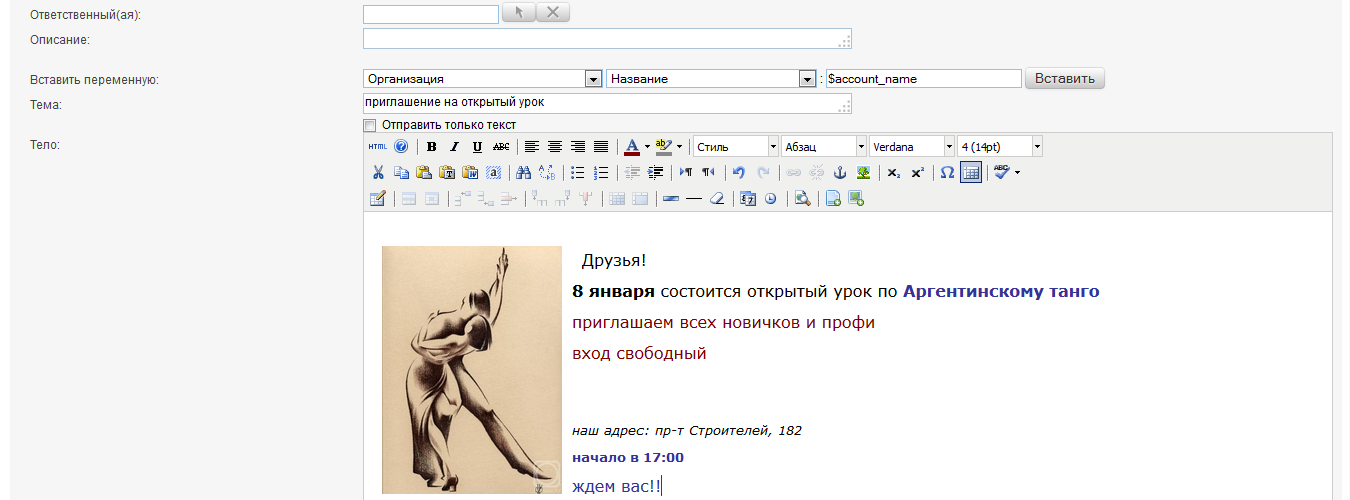Open find tool with binoculars icon
1350x500 pixels.
[523, 172]
